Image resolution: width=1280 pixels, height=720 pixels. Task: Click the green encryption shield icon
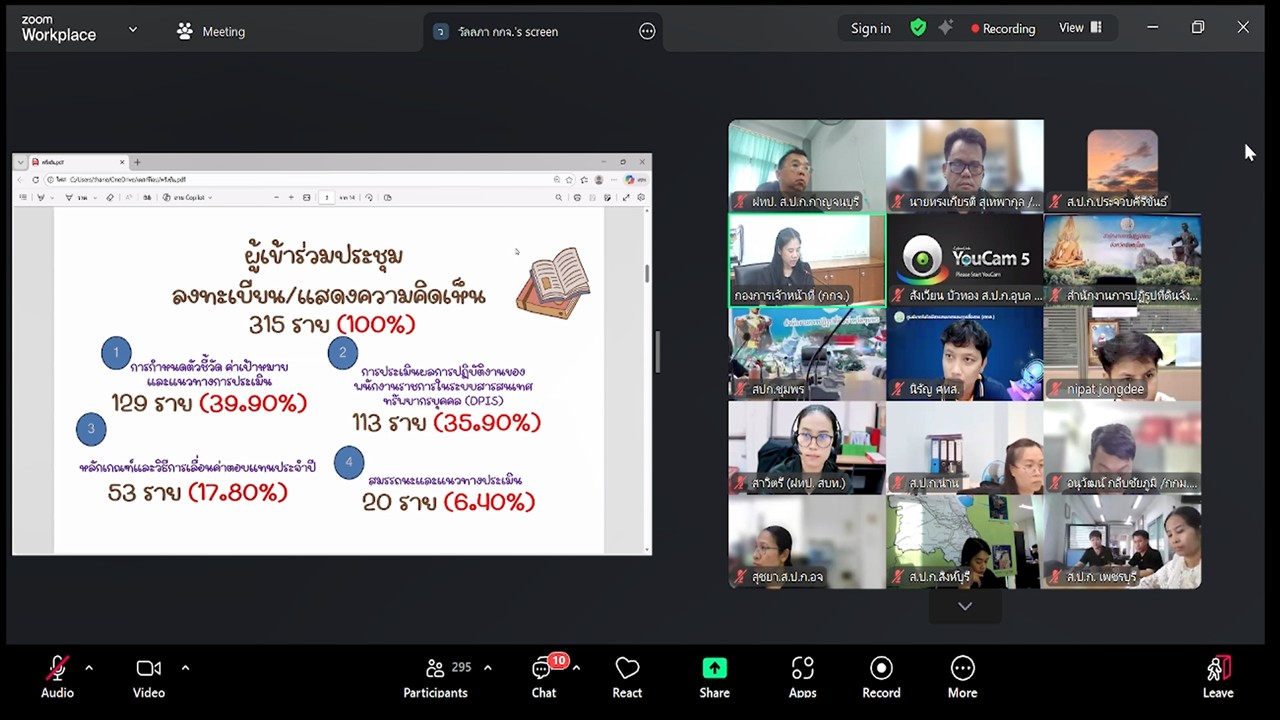click(918, 28)
